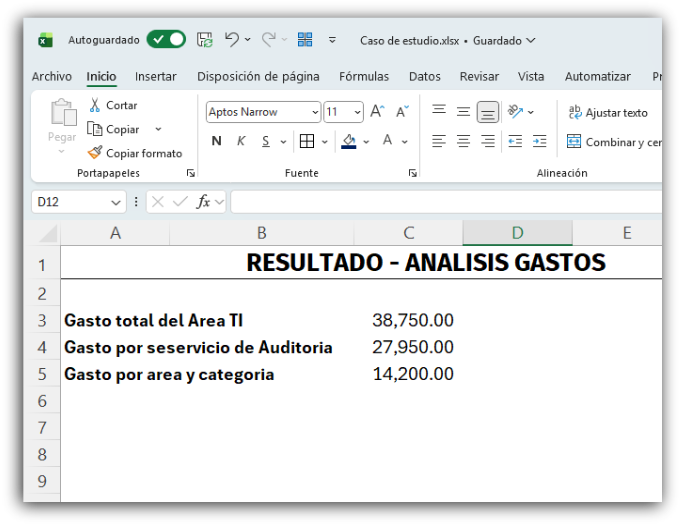Click the fill color bucket icon

349,141
